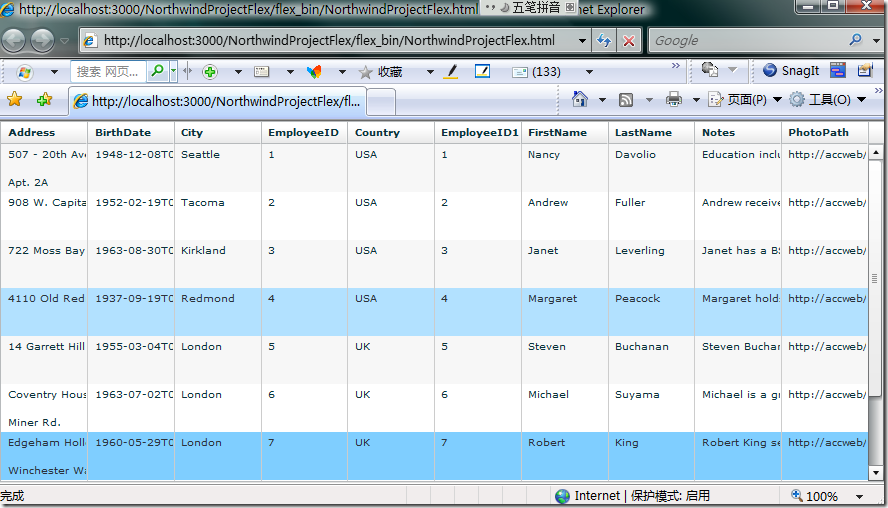The image size is (888, 508).
Task: Click the grid scrollbar up arrow
Action: [876, 152]
